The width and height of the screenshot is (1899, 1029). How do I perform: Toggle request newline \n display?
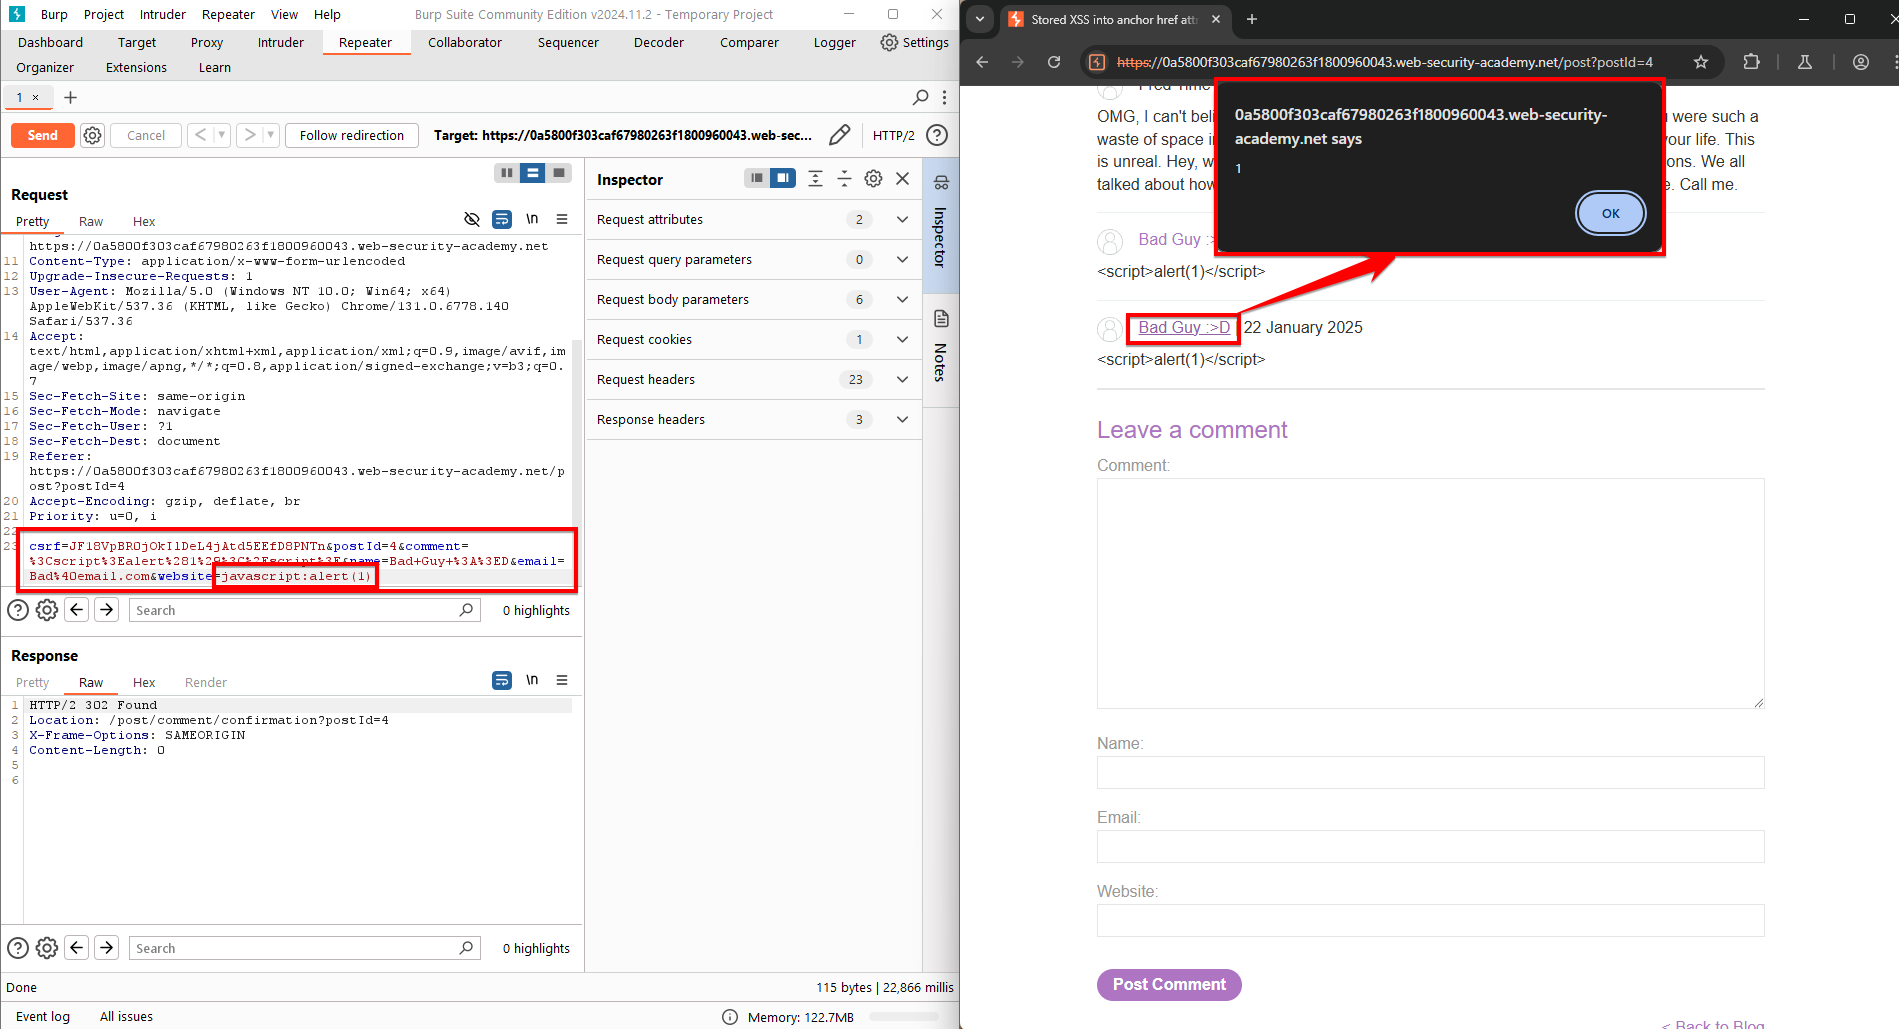532,219
